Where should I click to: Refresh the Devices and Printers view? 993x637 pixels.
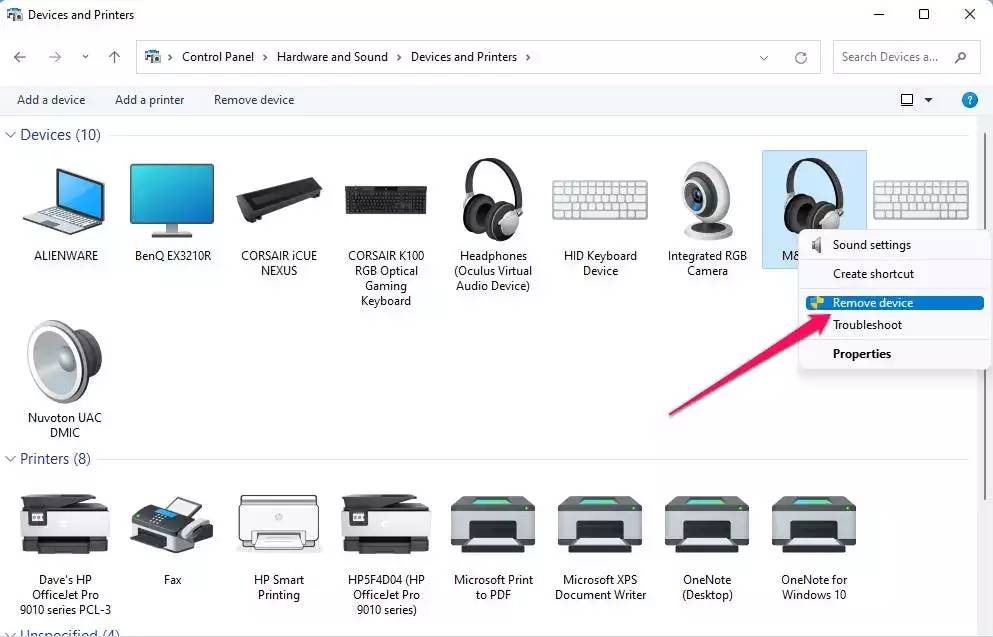click(x=801, y=58)
